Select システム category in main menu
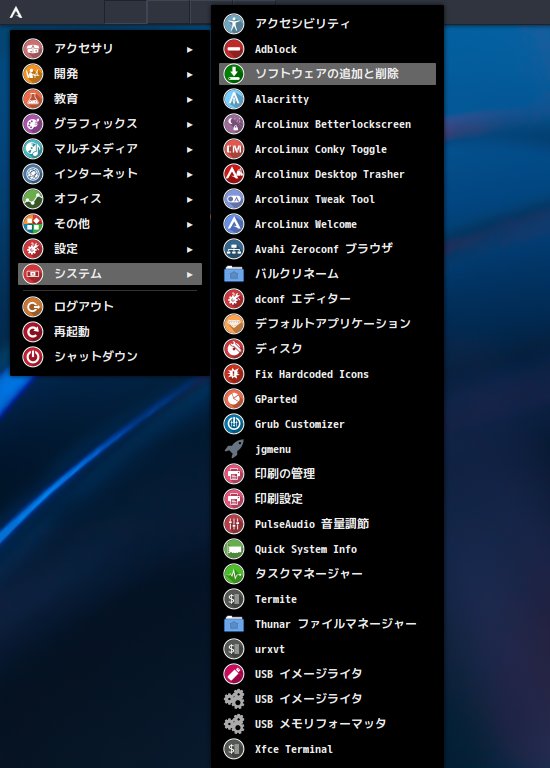The image size is (550, 768). click(110, 274)
